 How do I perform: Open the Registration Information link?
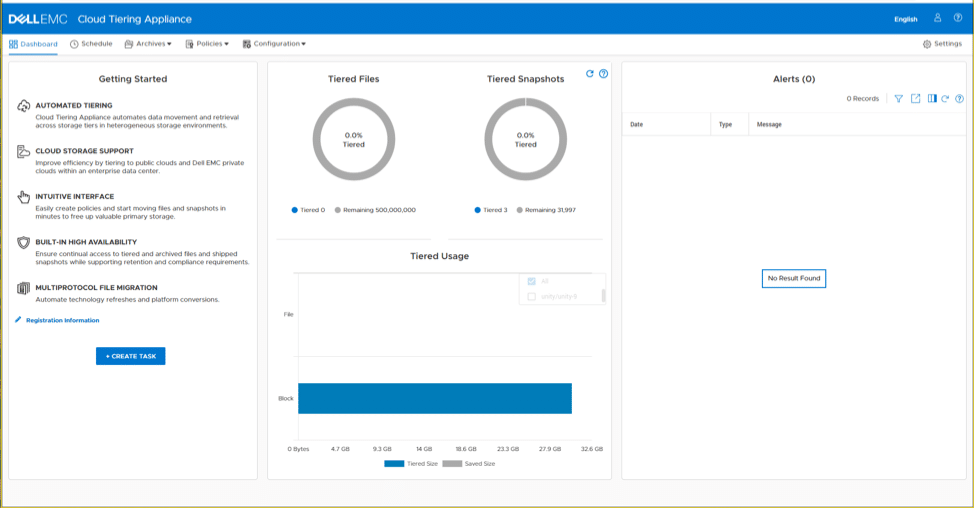[x=62, y=320]
